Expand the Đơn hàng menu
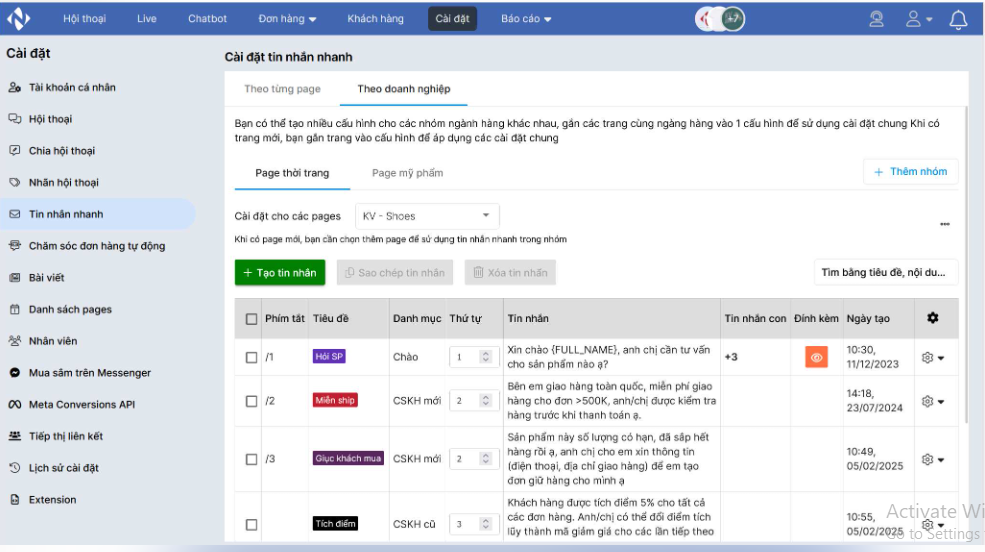985x552 pixels. pyautogui.click(x=287, y=19)
